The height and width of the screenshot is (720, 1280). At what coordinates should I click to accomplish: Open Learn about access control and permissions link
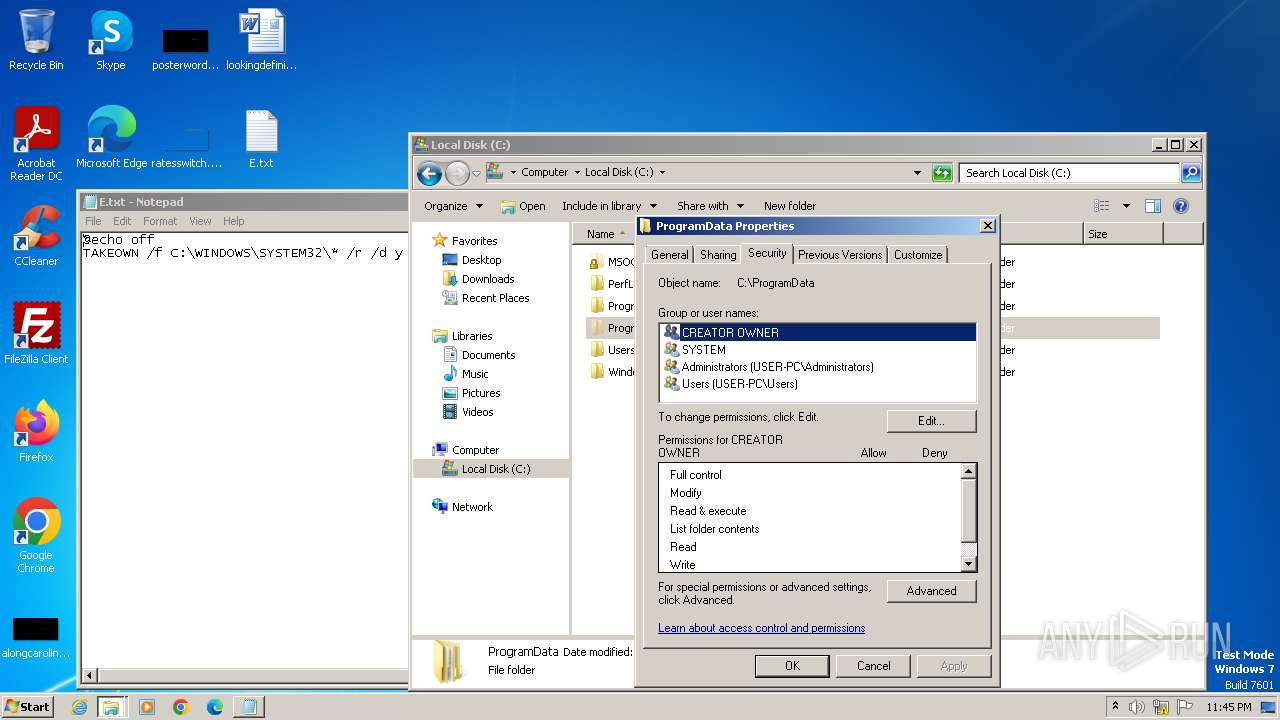click(761, 628)
